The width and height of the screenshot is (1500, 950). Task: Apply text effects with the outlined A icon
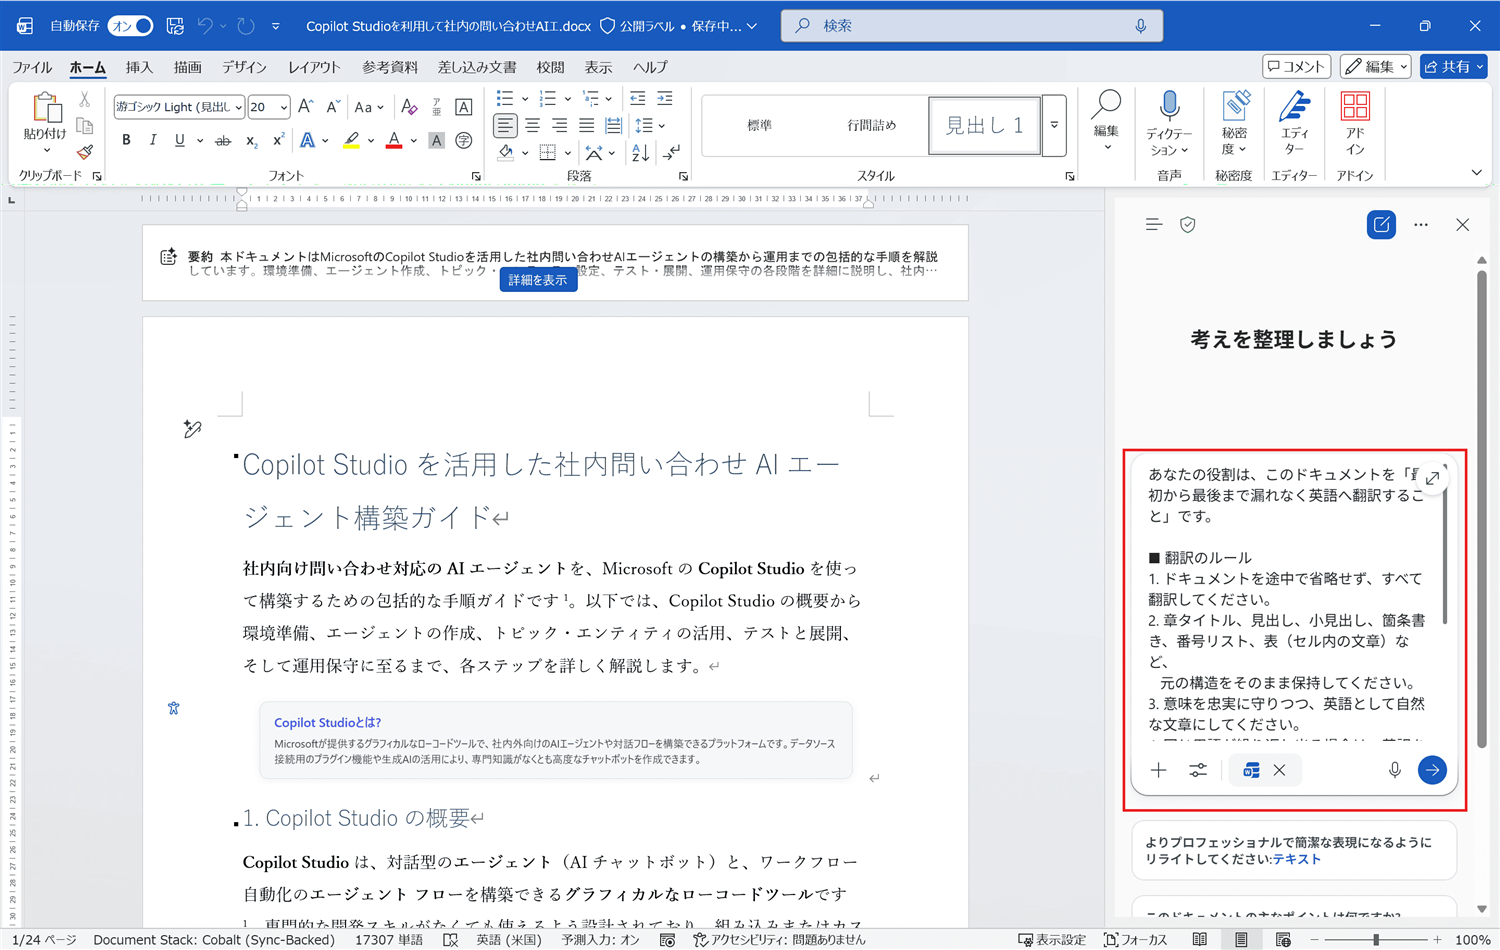(307, 141)
